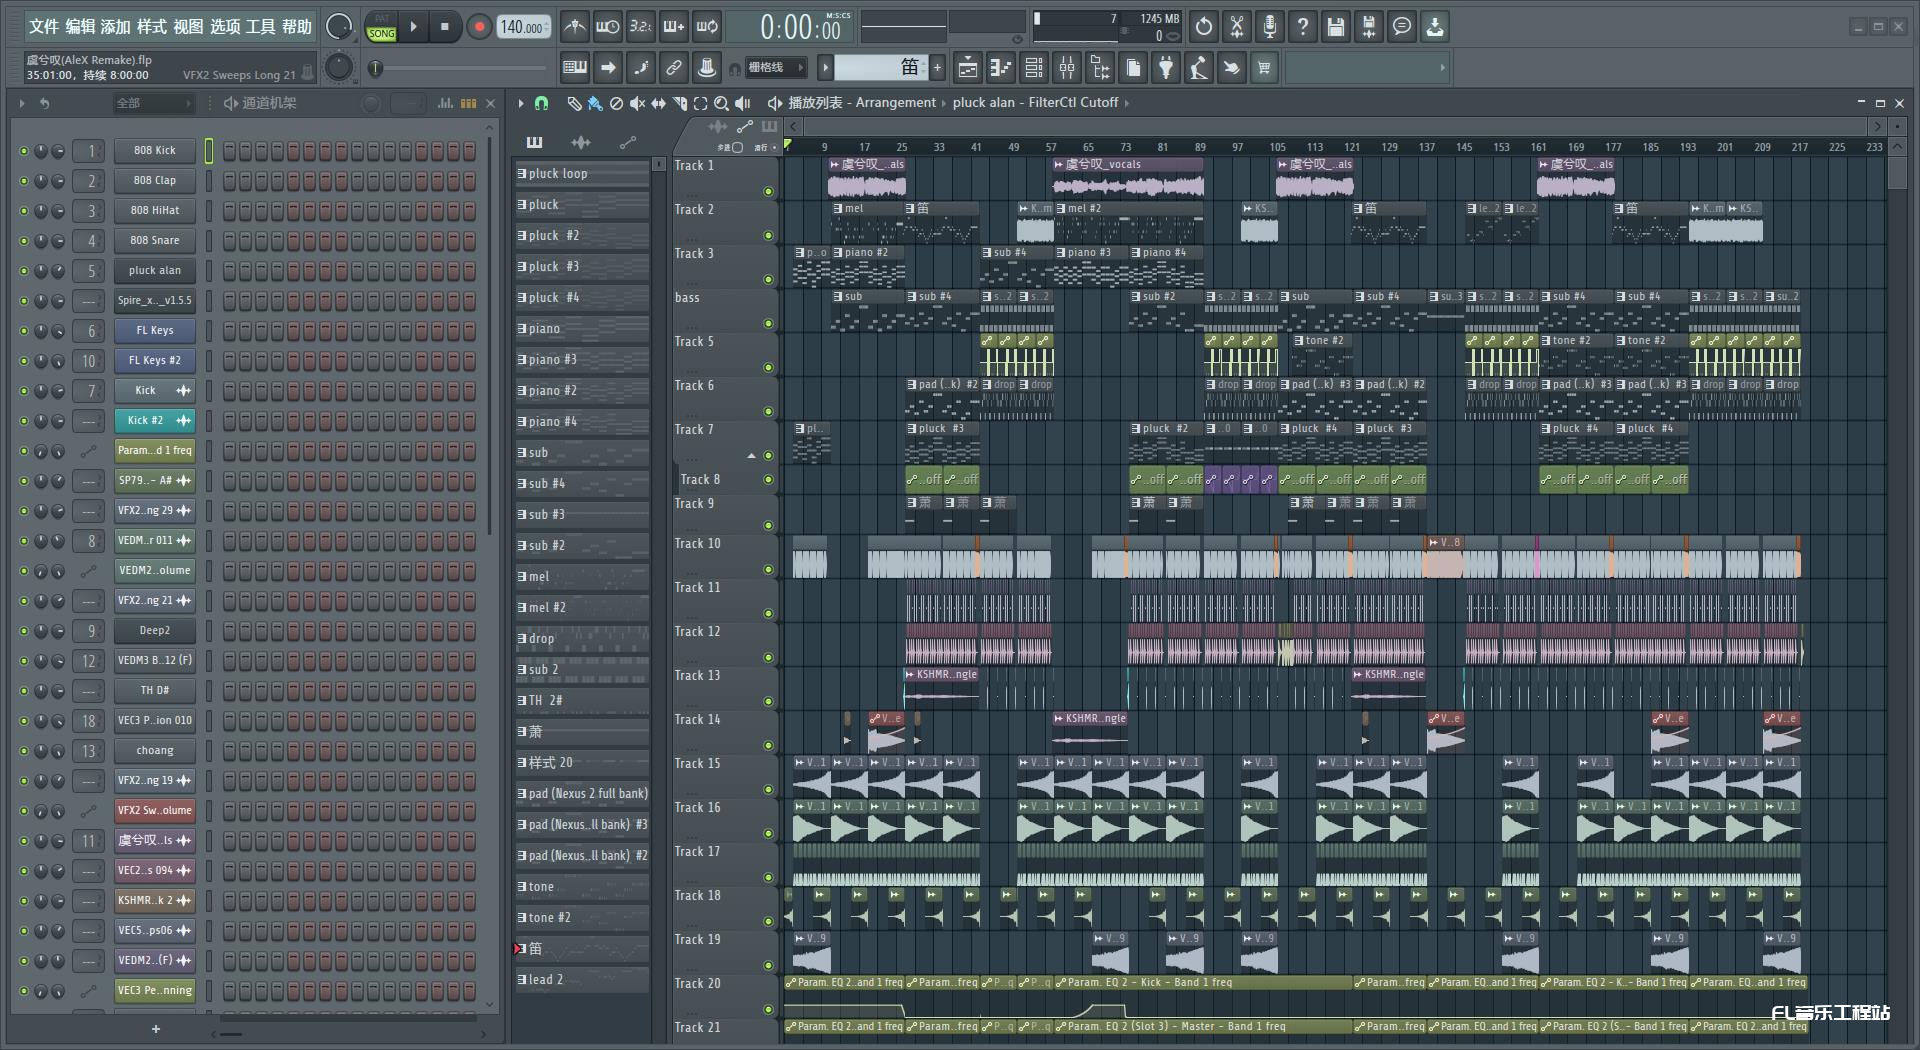Open the 视图 menu
1920x1050 pixels.
pyautogui.click(x=188, y=27)
